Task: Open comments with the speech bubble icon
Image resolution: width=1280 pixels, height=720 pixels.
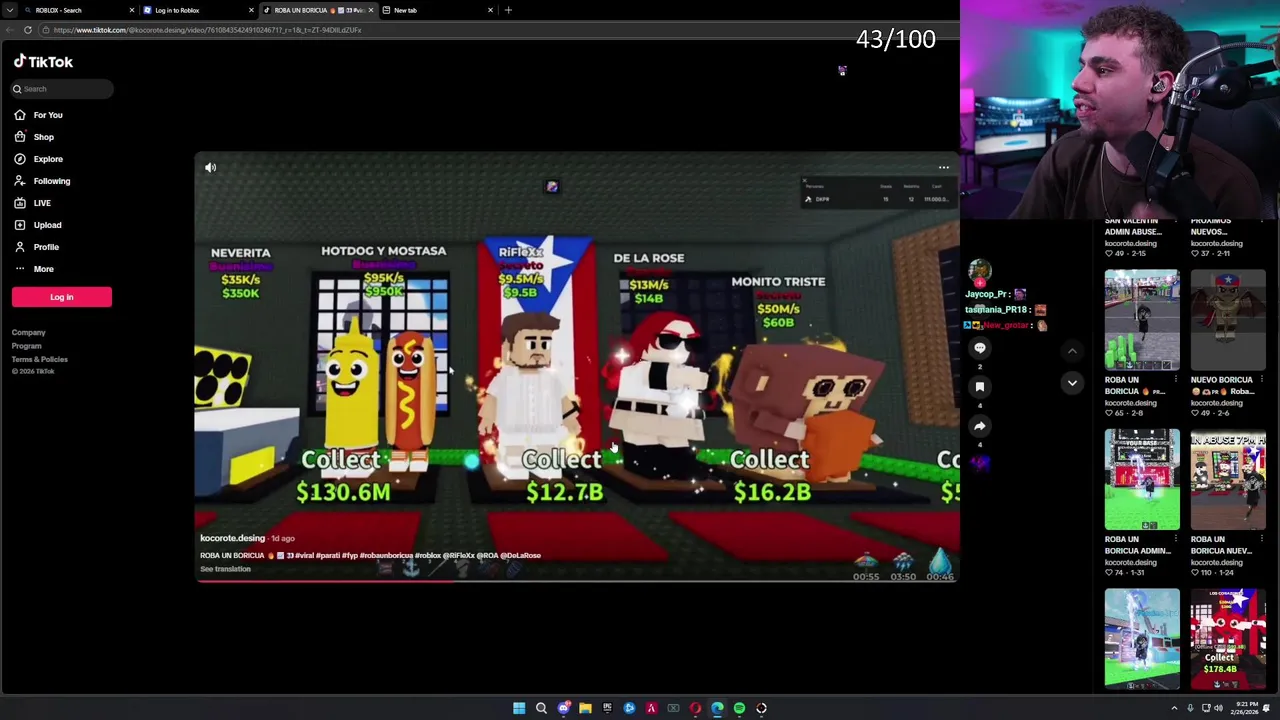Action: 980,348
